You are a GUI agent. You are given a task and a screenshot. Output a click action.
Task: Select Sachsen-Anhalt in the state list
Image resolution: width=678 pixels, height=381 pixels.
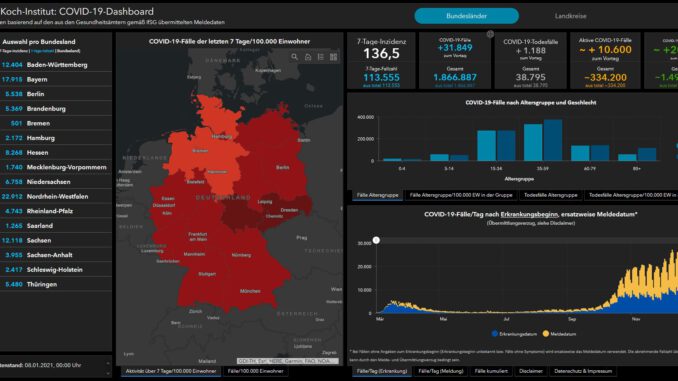coord(56,255)
